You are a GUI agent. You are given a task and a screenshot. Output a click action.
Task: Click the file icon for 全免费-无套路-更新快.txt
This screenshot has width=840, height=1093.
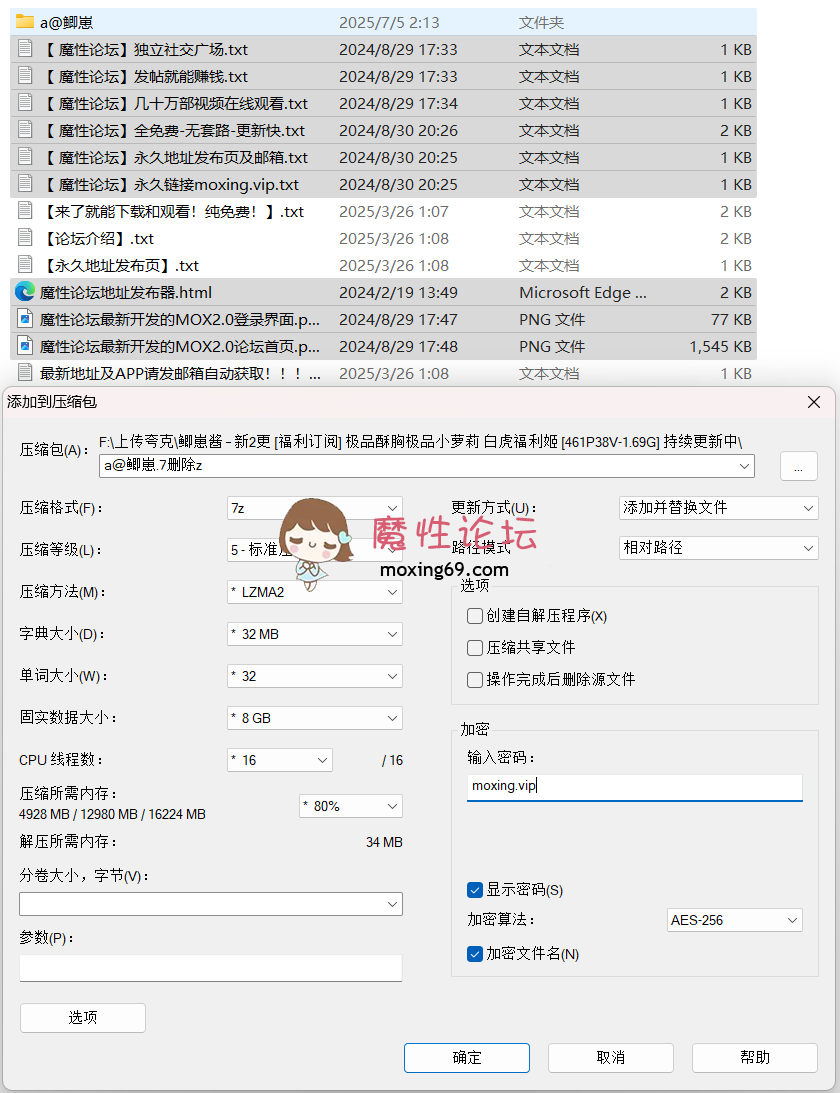point(25,130)
